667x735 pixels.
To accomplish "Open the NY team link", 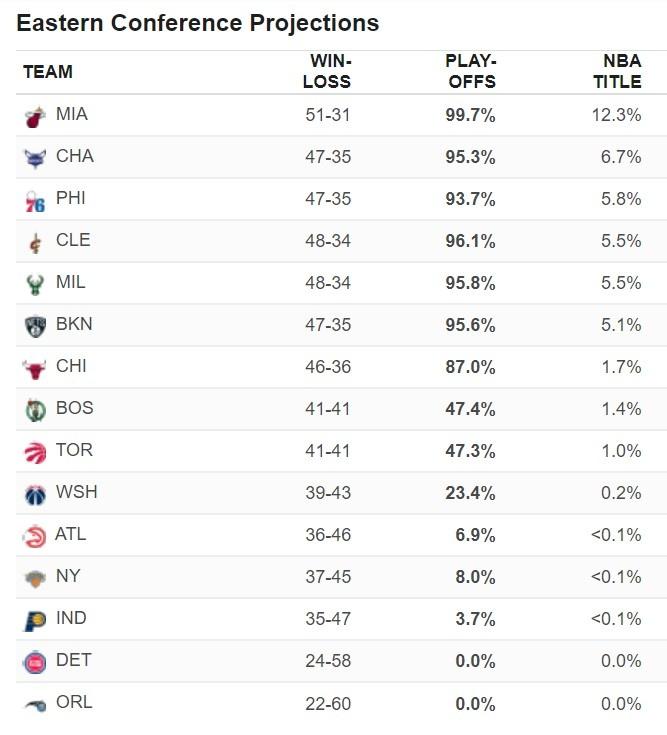I will 68,576.
